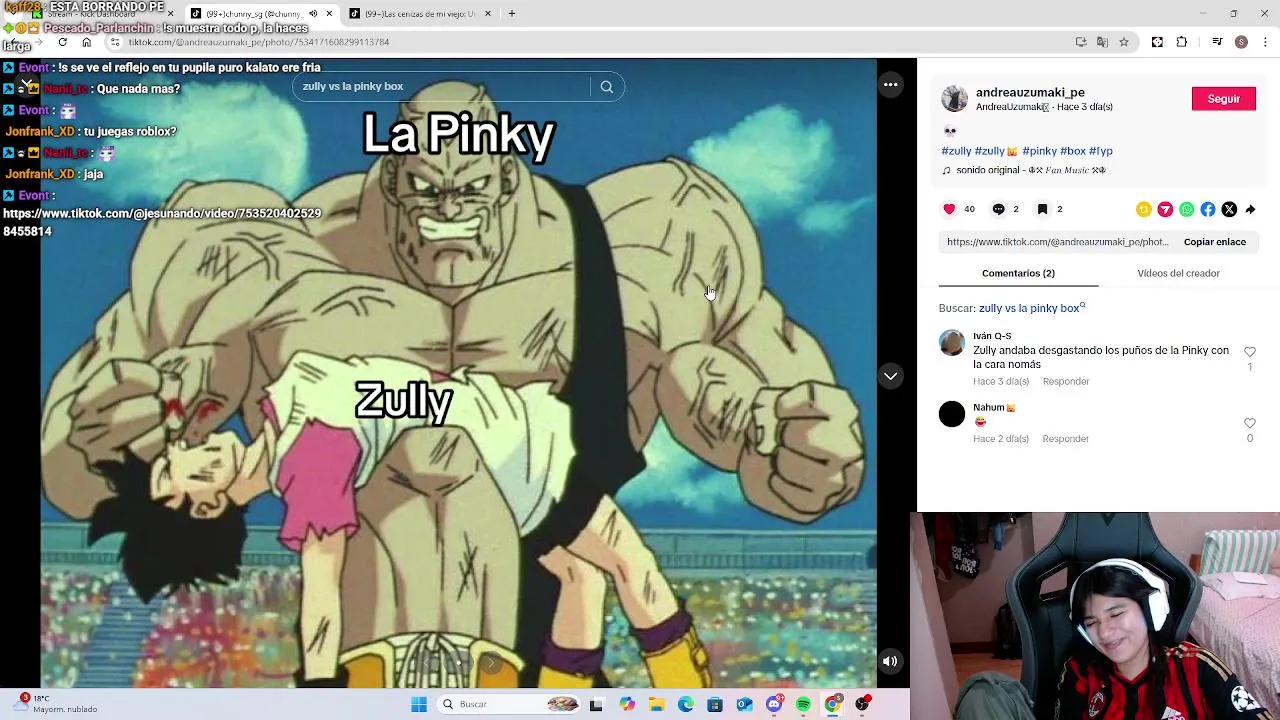Open the andreauzumaki_pe profile name

click(1030, 92)
